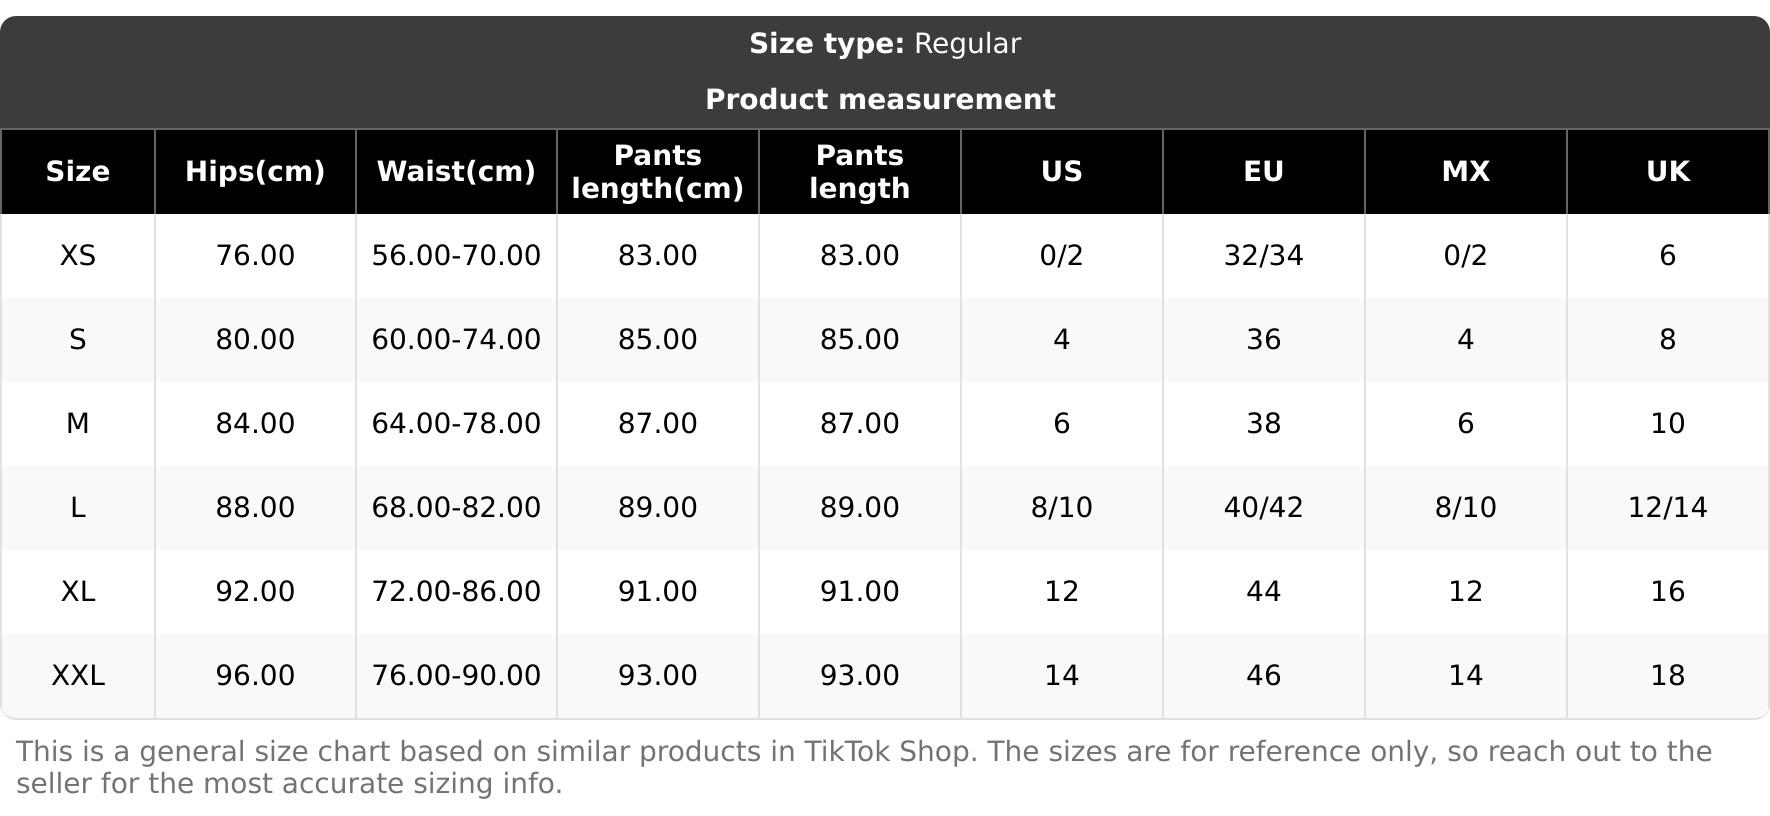Click the XXL size row label
The width and height of the screenshot is (1770, 816).
click(78, 676)
